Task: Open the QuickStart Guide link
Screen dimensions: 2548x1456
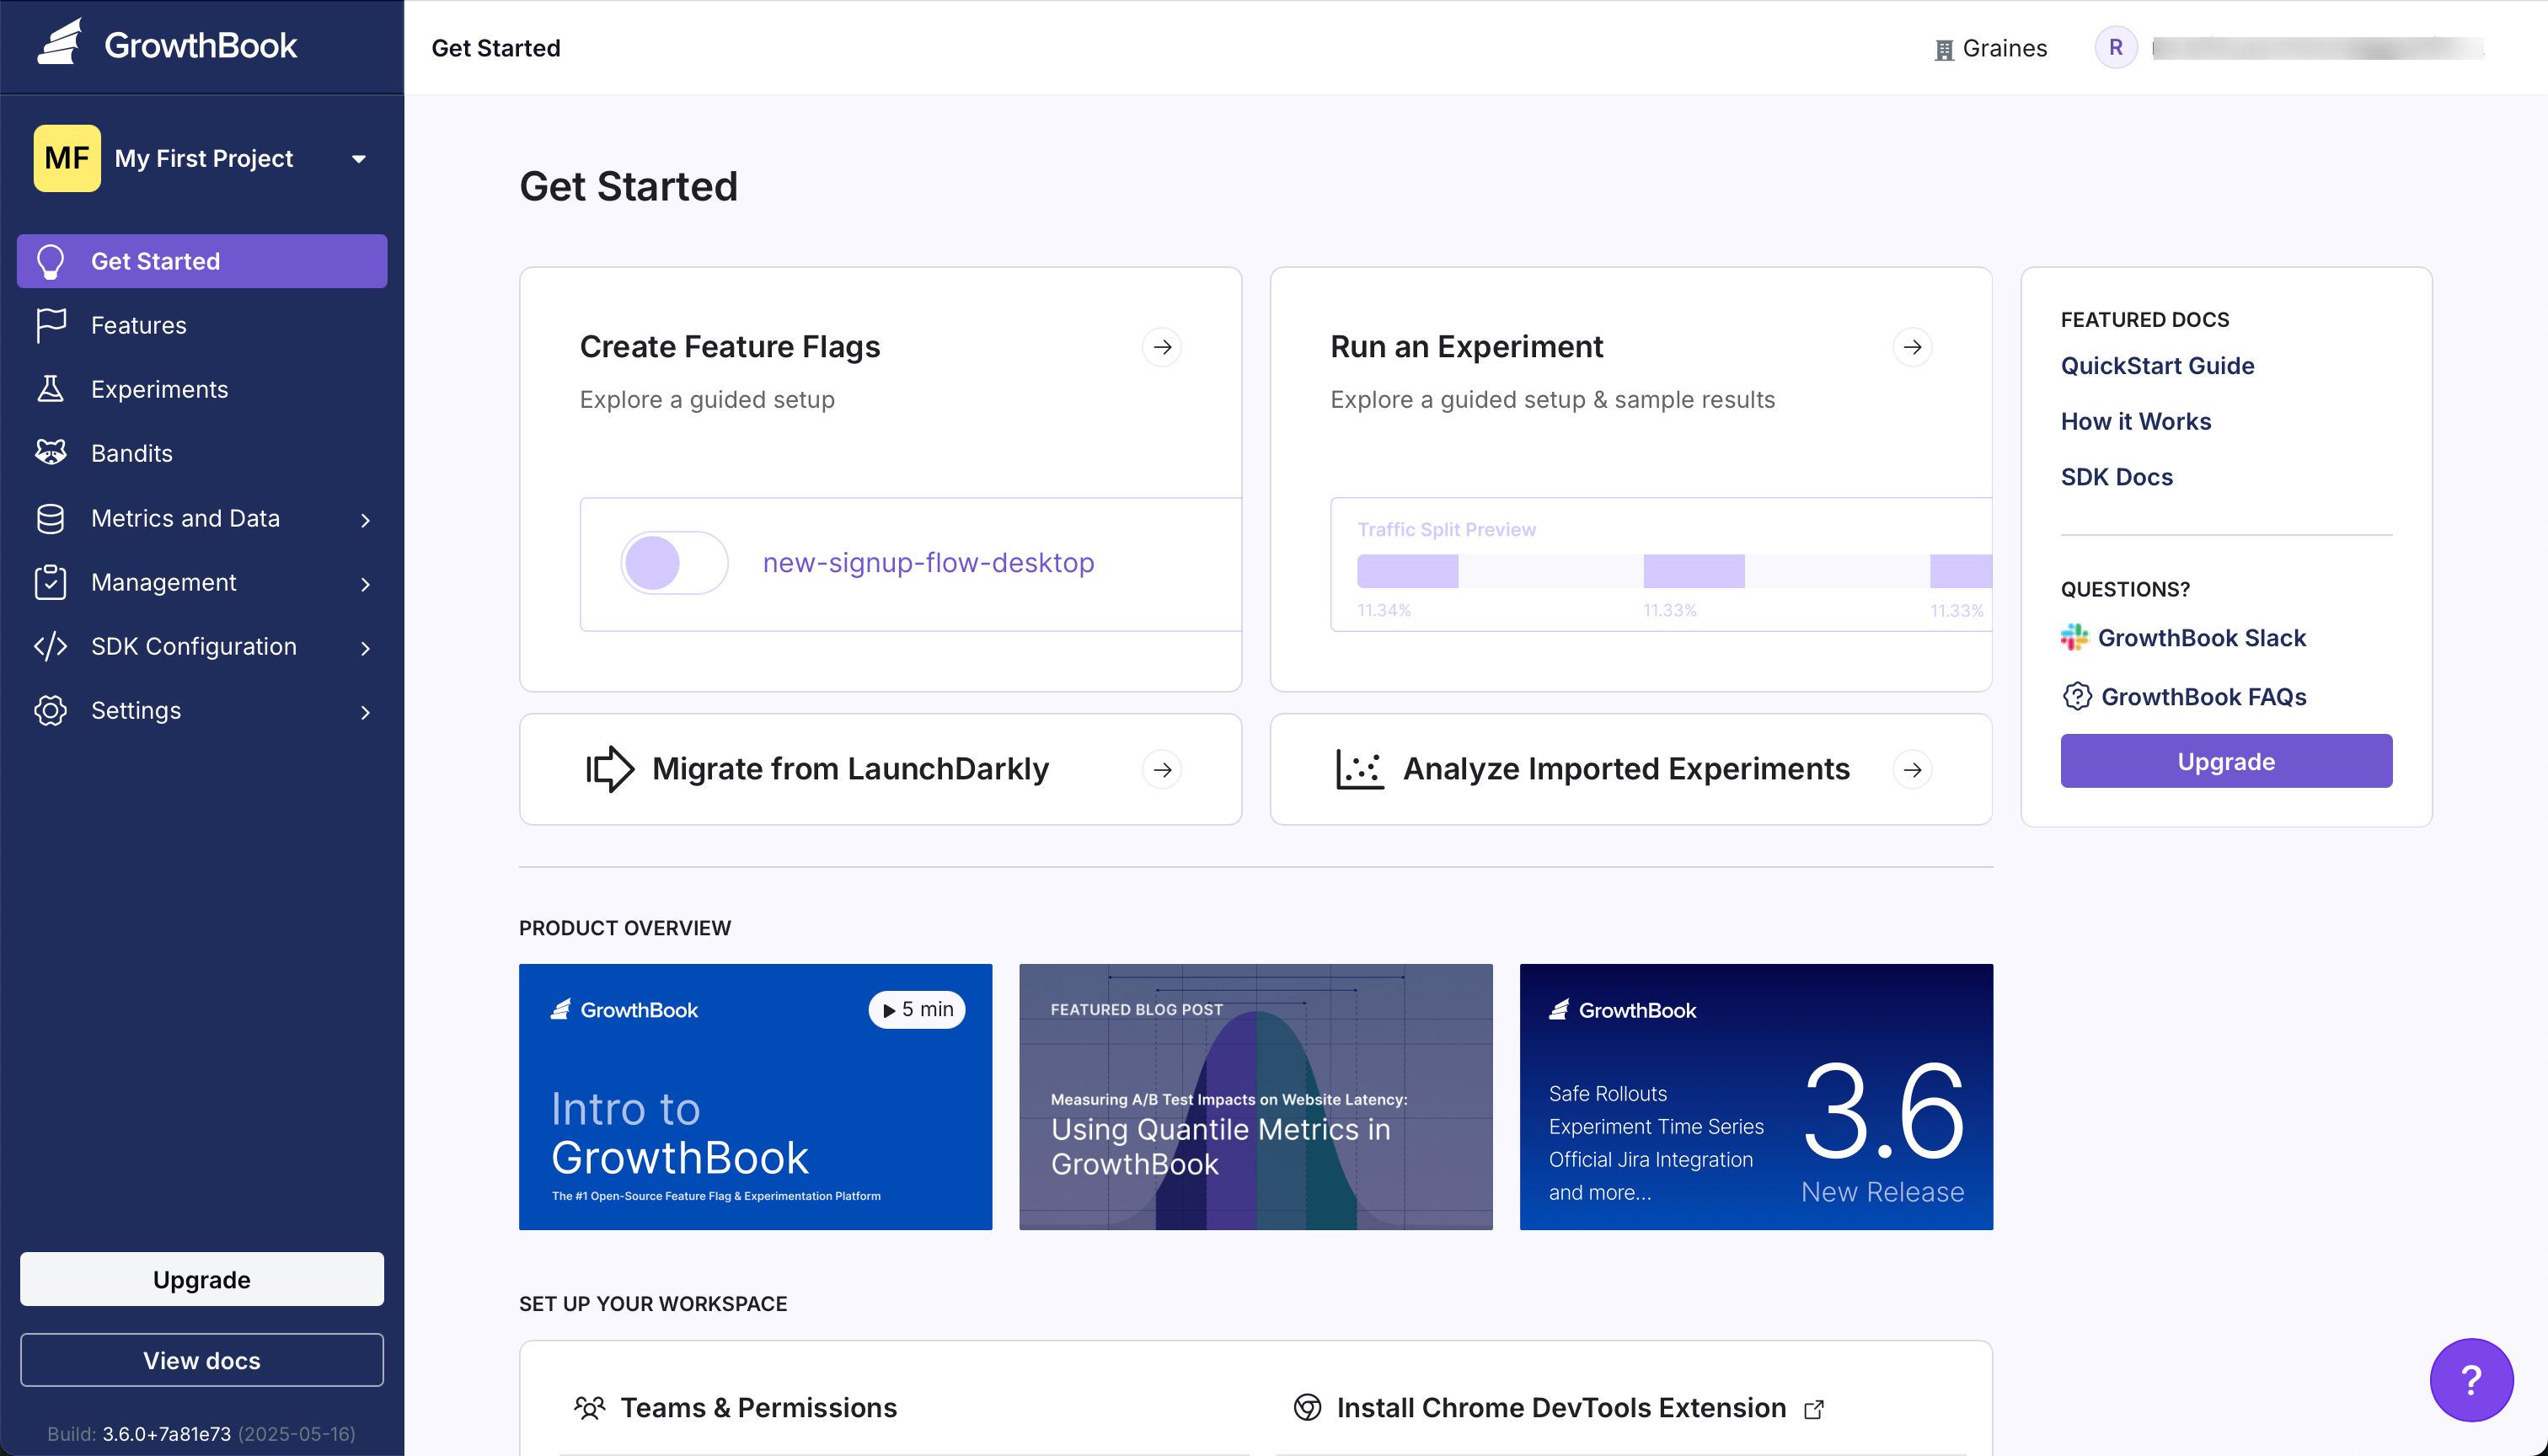Action: click(x=2157, y=365)
